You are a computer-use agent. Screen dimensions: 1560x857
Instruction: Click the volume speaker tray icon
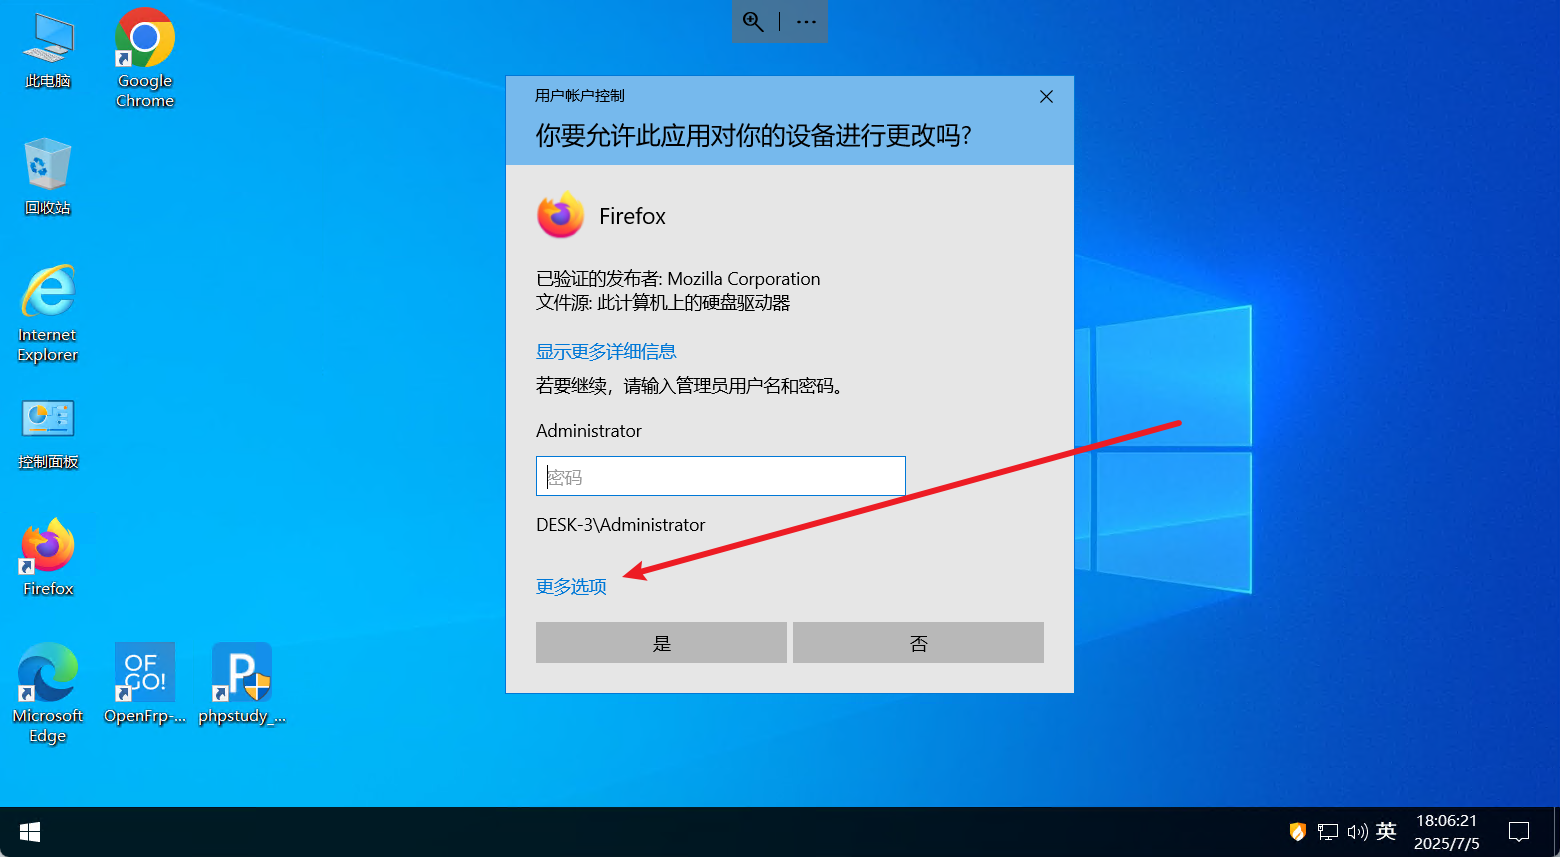(x=1357, y=832)
